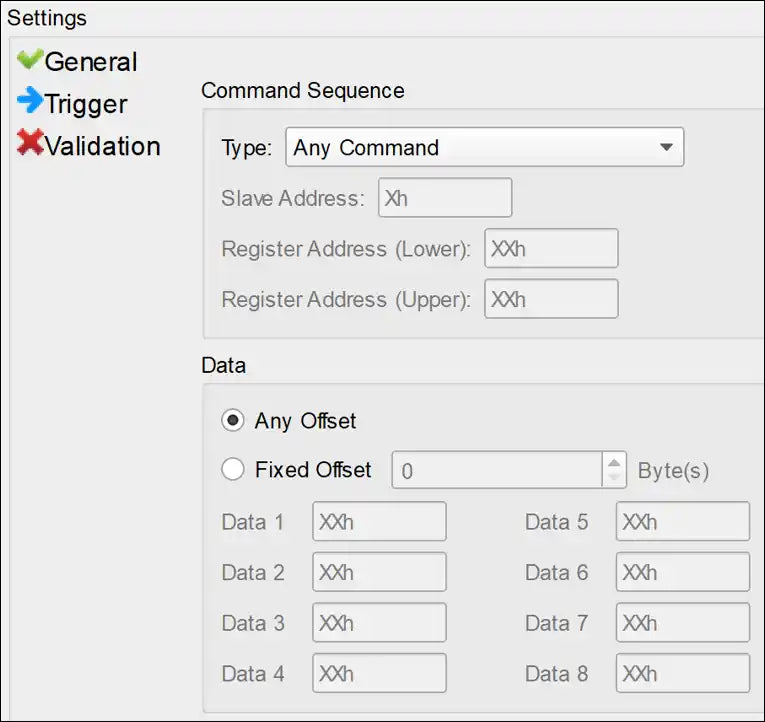Viewport: 765px width, 722px height.
Task: Click the Data 1 input field
Action: pos(379,522)
